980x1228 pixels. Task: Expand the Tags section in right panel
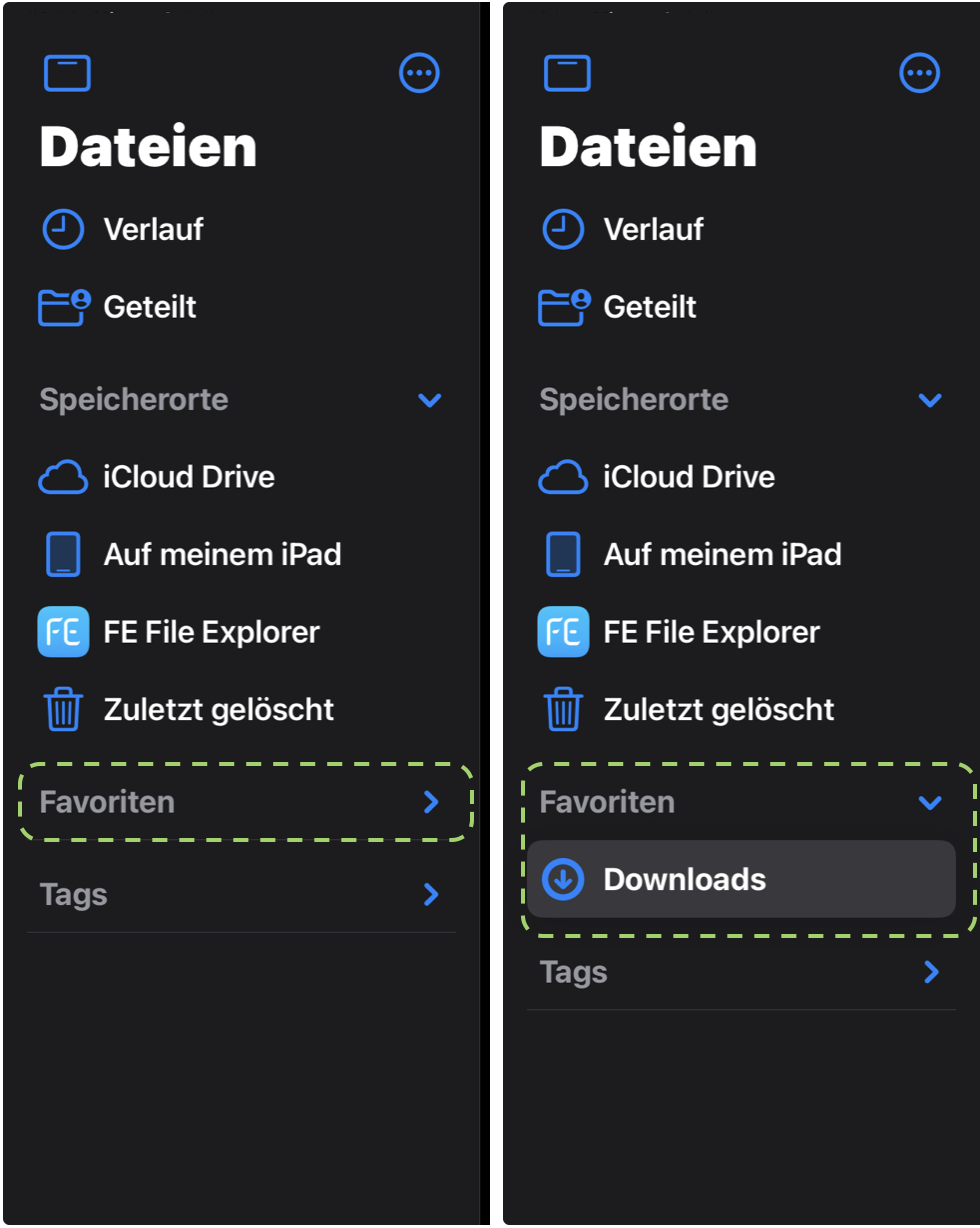[x=931, y=972]
